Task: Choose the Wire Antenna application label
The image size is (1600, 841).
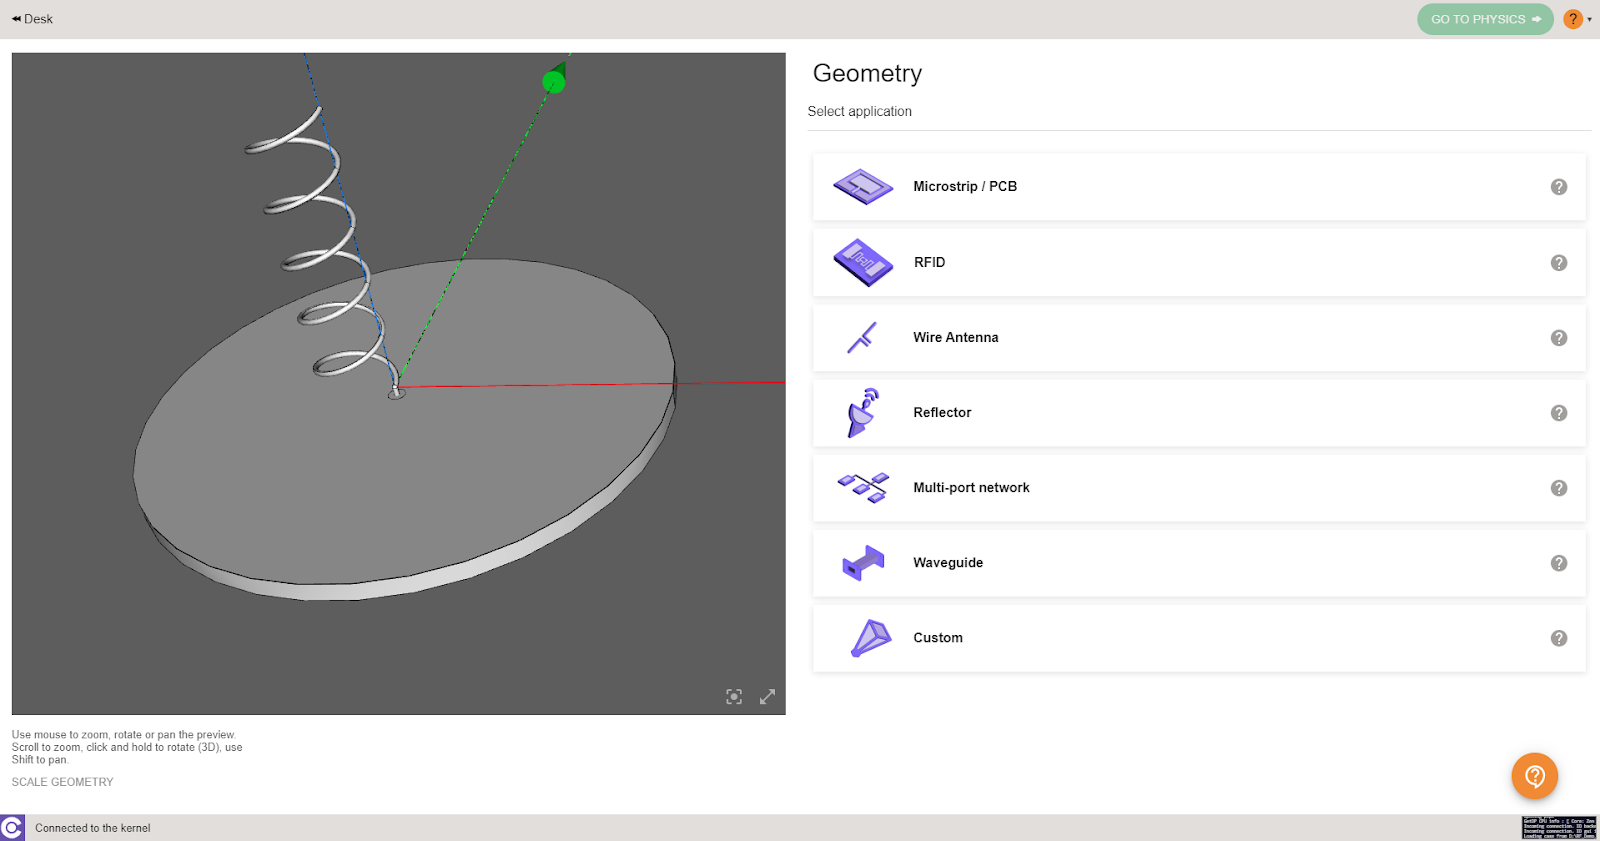Action: pos(956,338)
